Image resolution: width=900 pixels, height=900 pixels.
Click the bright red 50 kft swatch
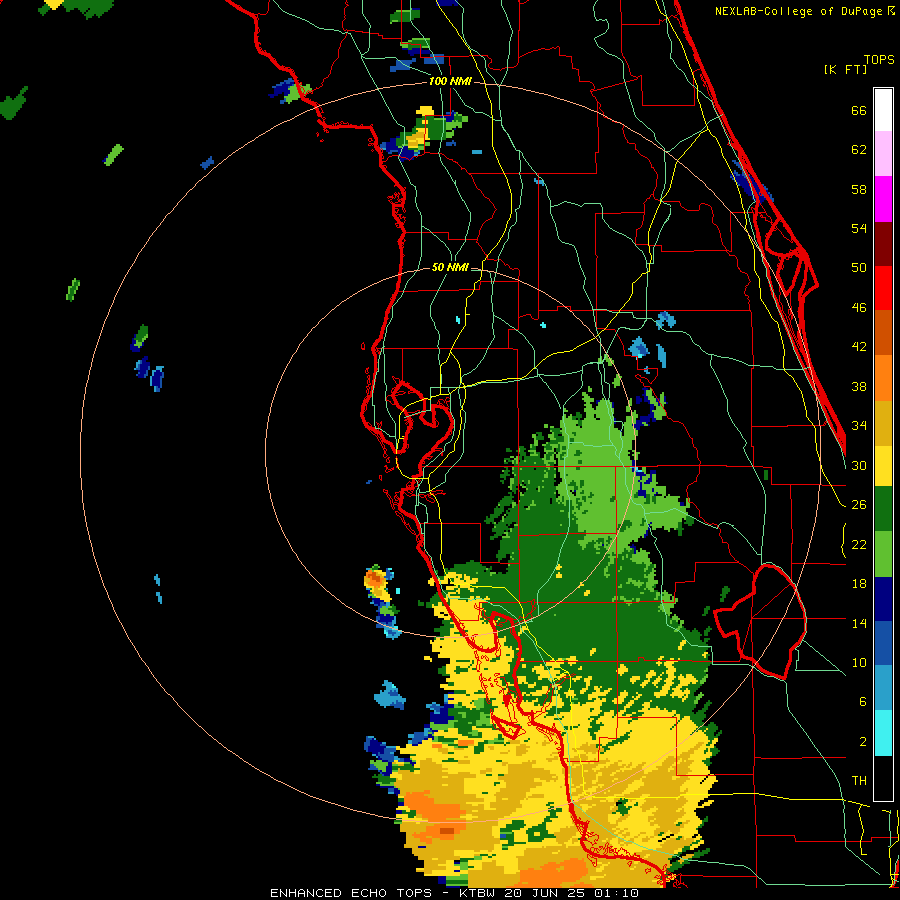[883, 288]
